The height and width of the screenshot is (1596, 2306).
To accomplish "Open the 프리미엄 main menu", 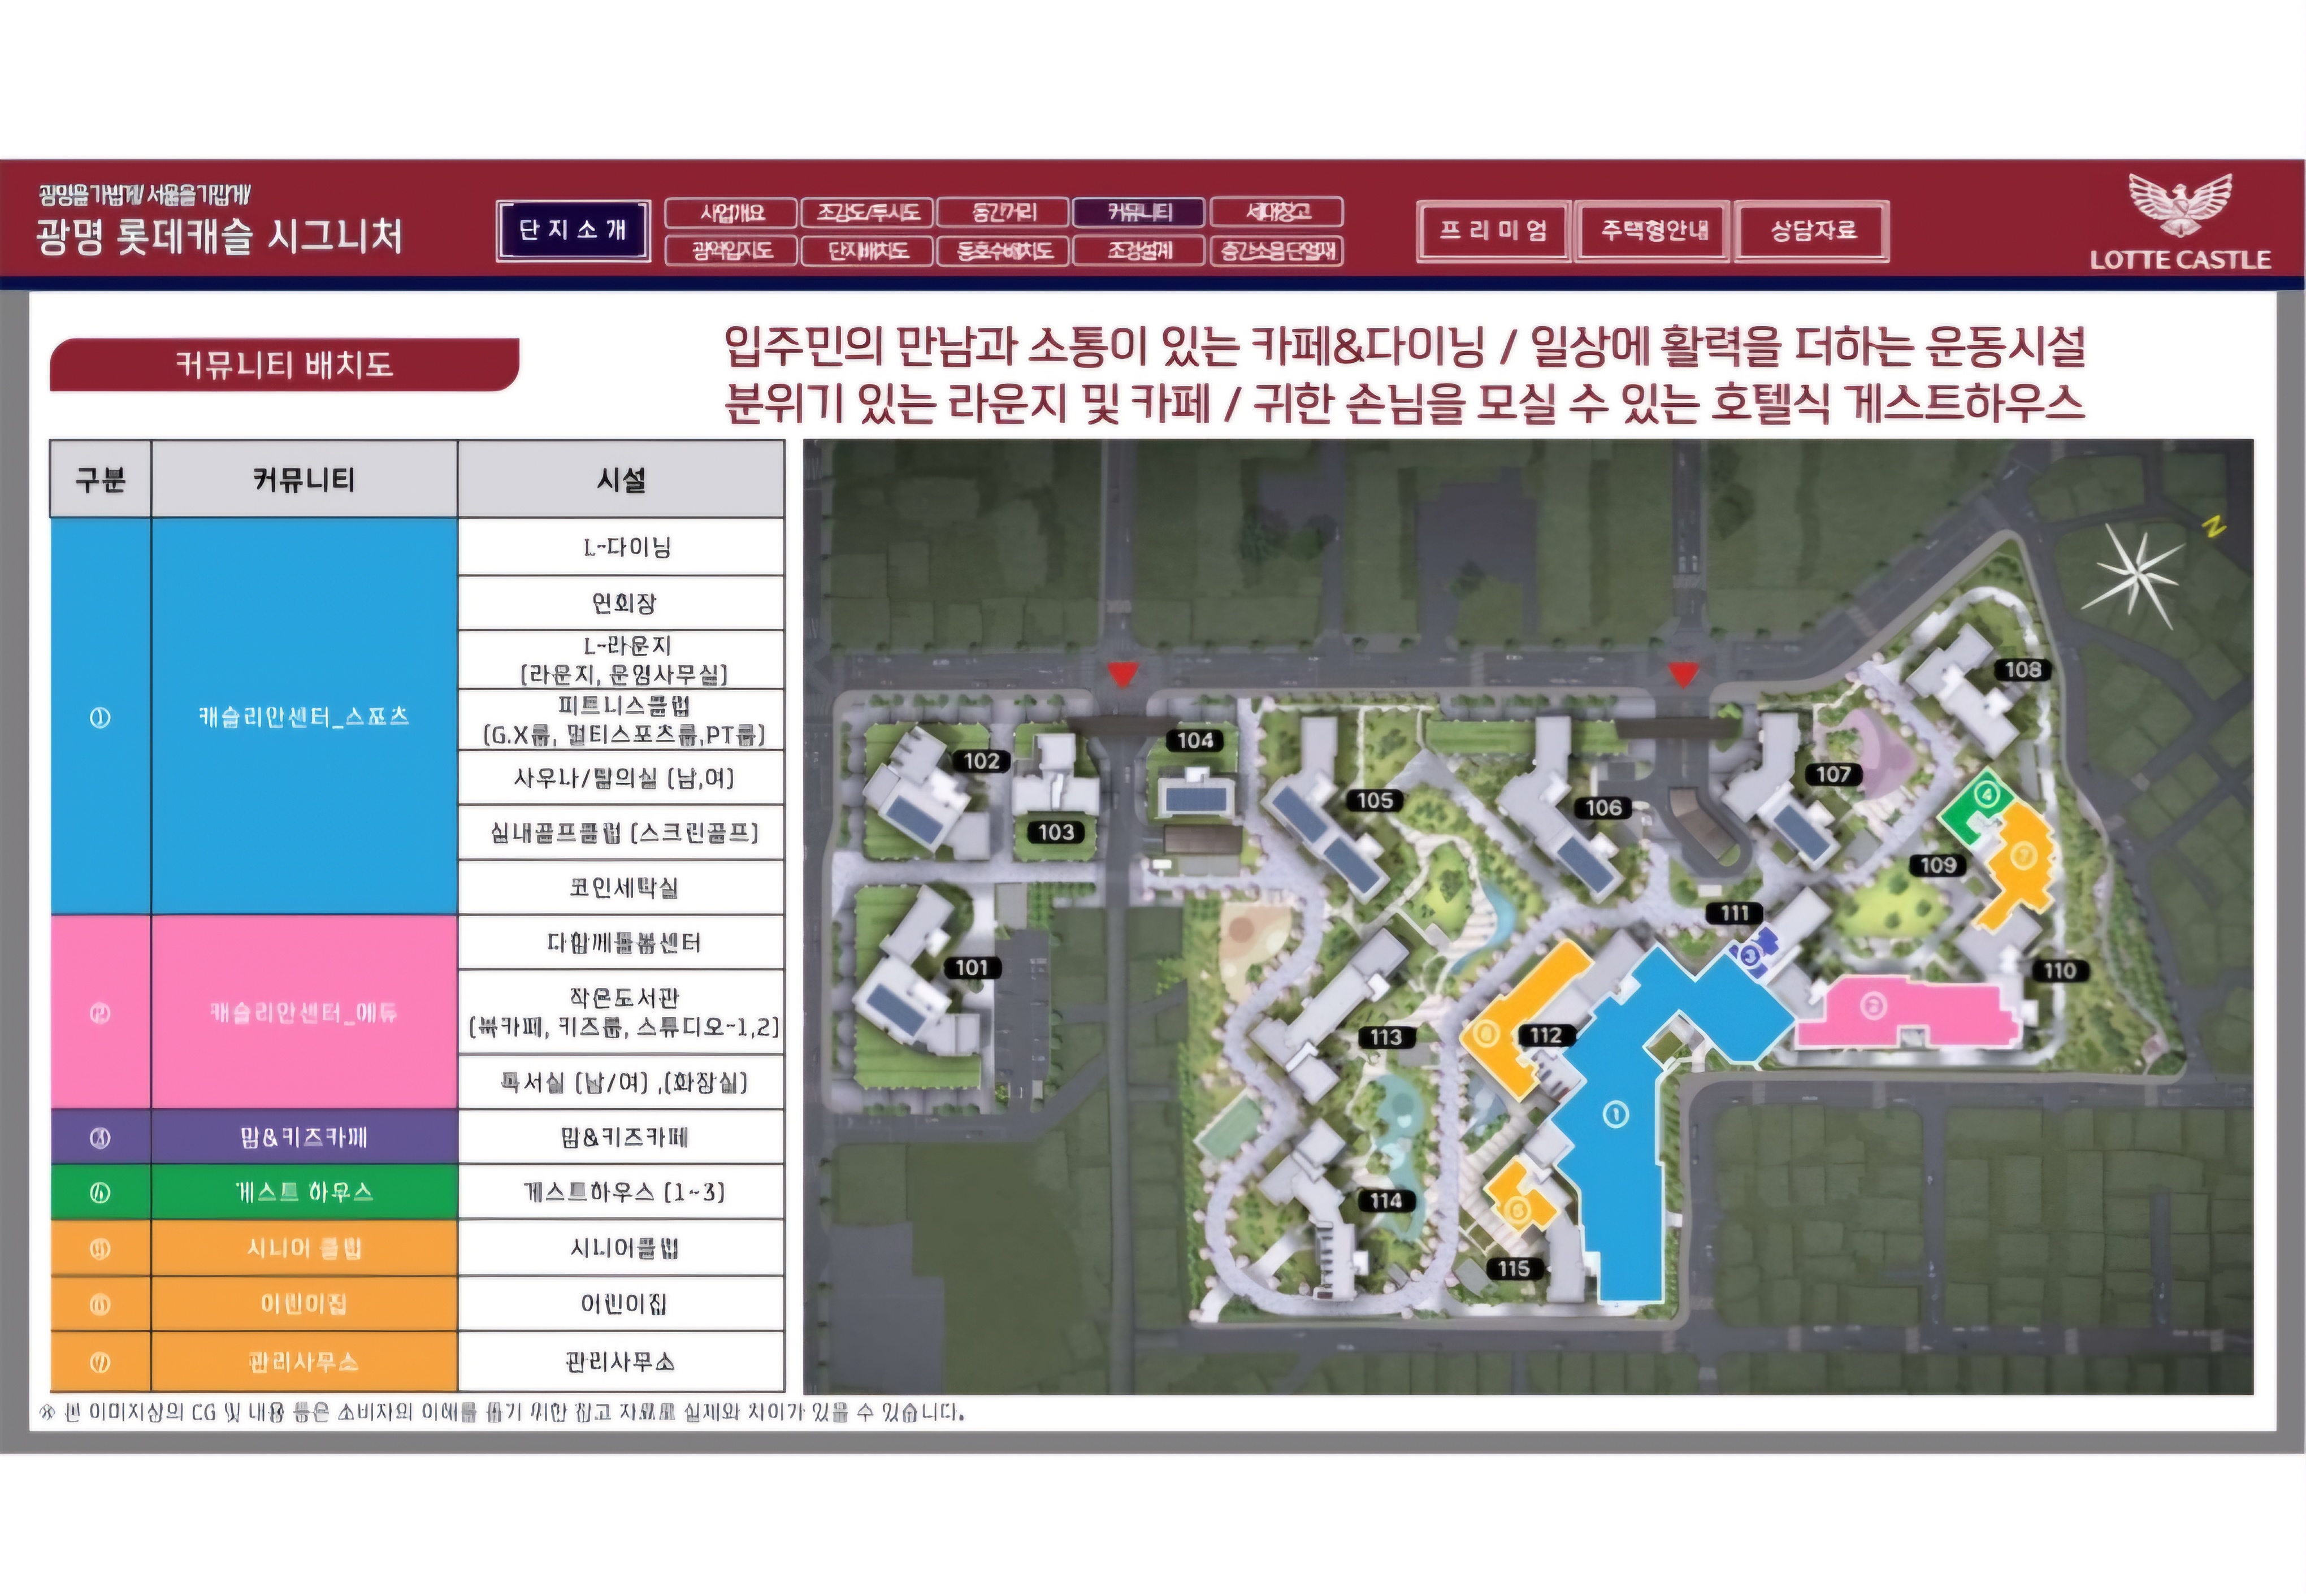I will (x=1493, y=231).
